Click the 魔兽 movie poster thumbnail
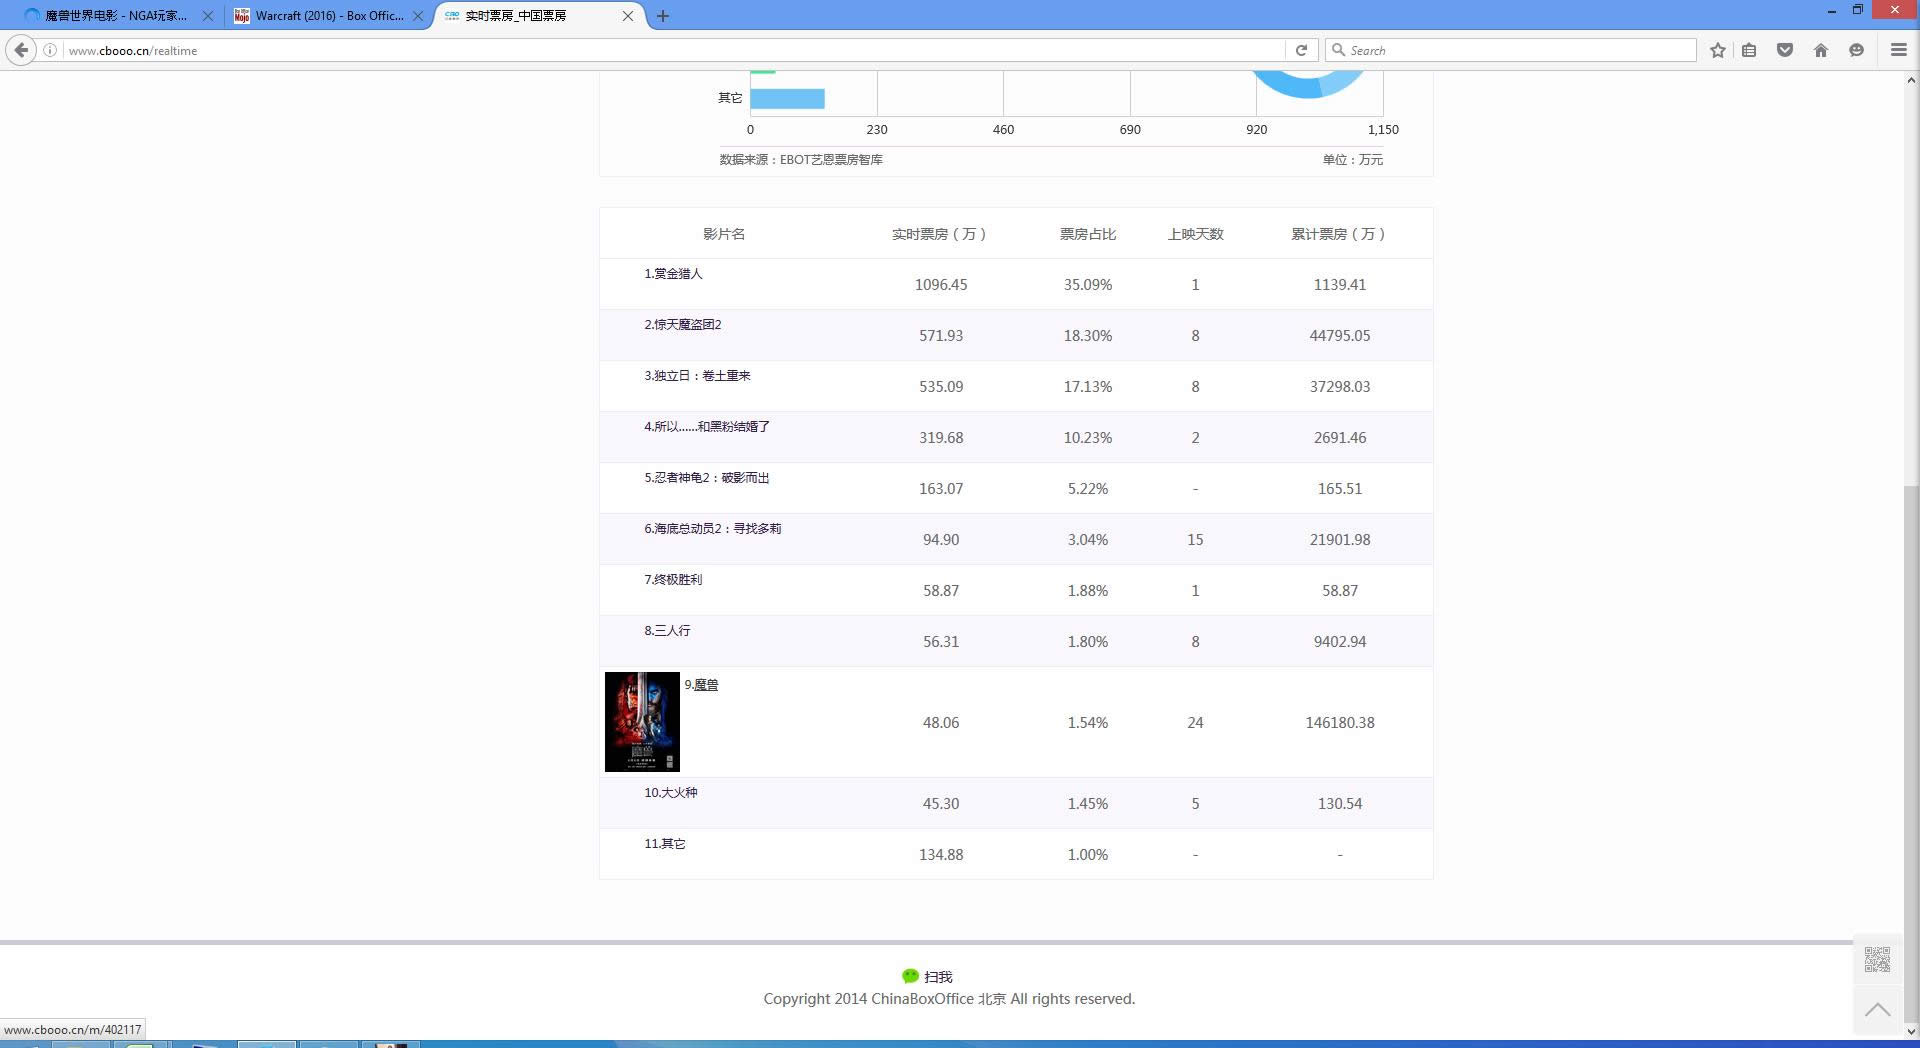Screen dimensions: 1920x1048 641,721
